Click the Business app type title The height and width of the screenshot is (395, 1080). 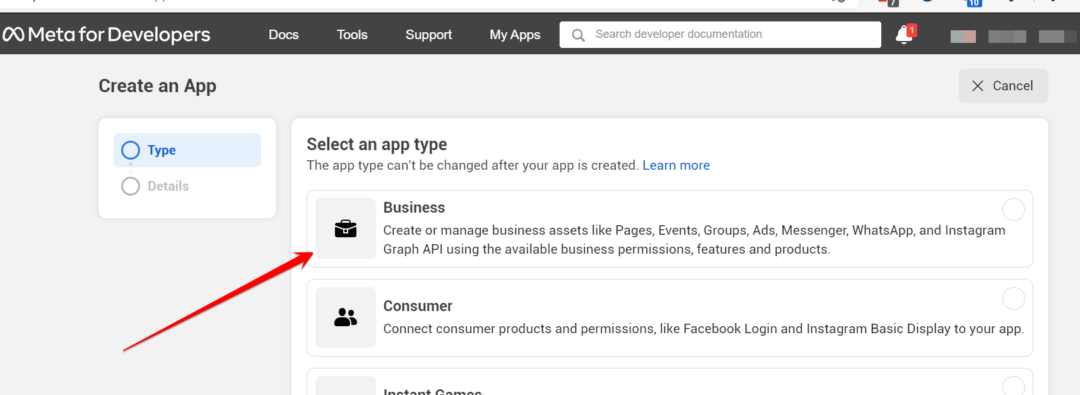[414, 207]
